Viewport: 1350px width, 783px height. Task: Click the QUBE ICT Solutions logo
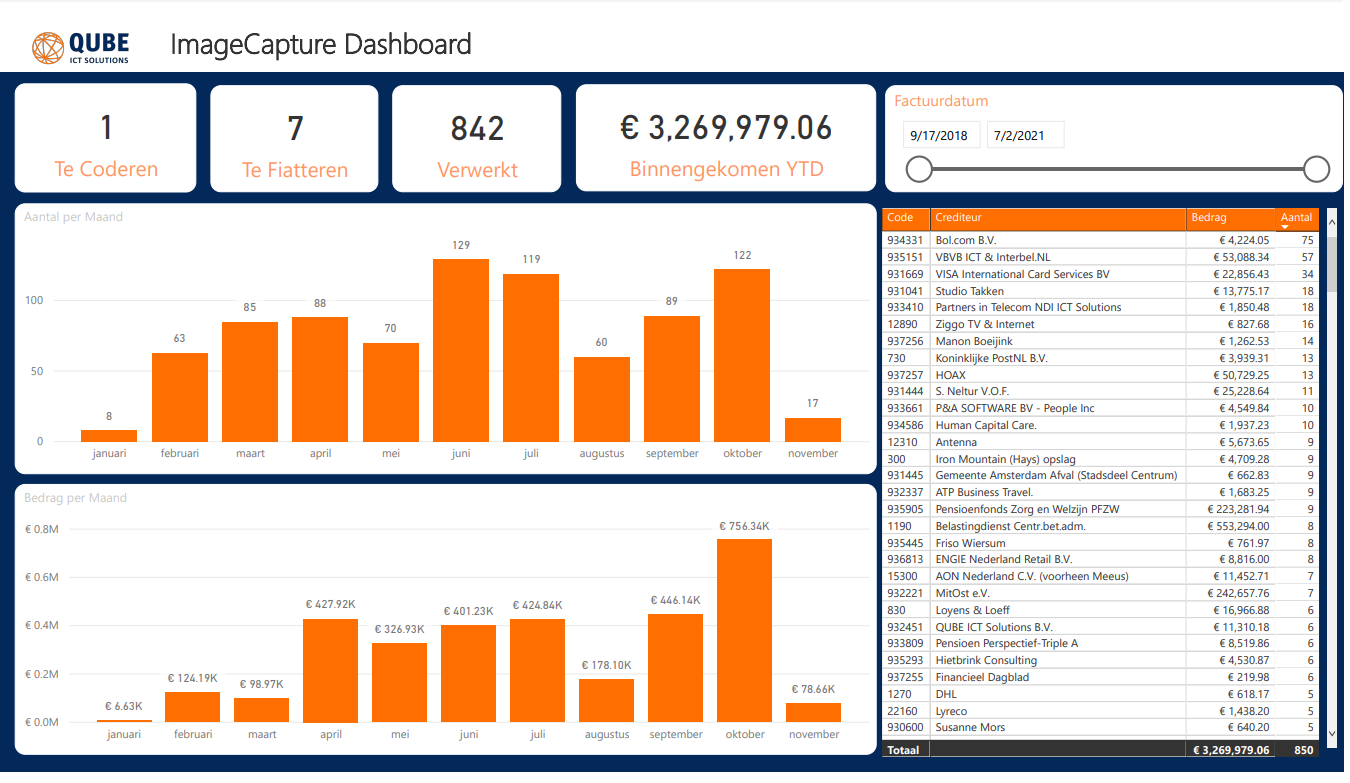pos(81,46)
